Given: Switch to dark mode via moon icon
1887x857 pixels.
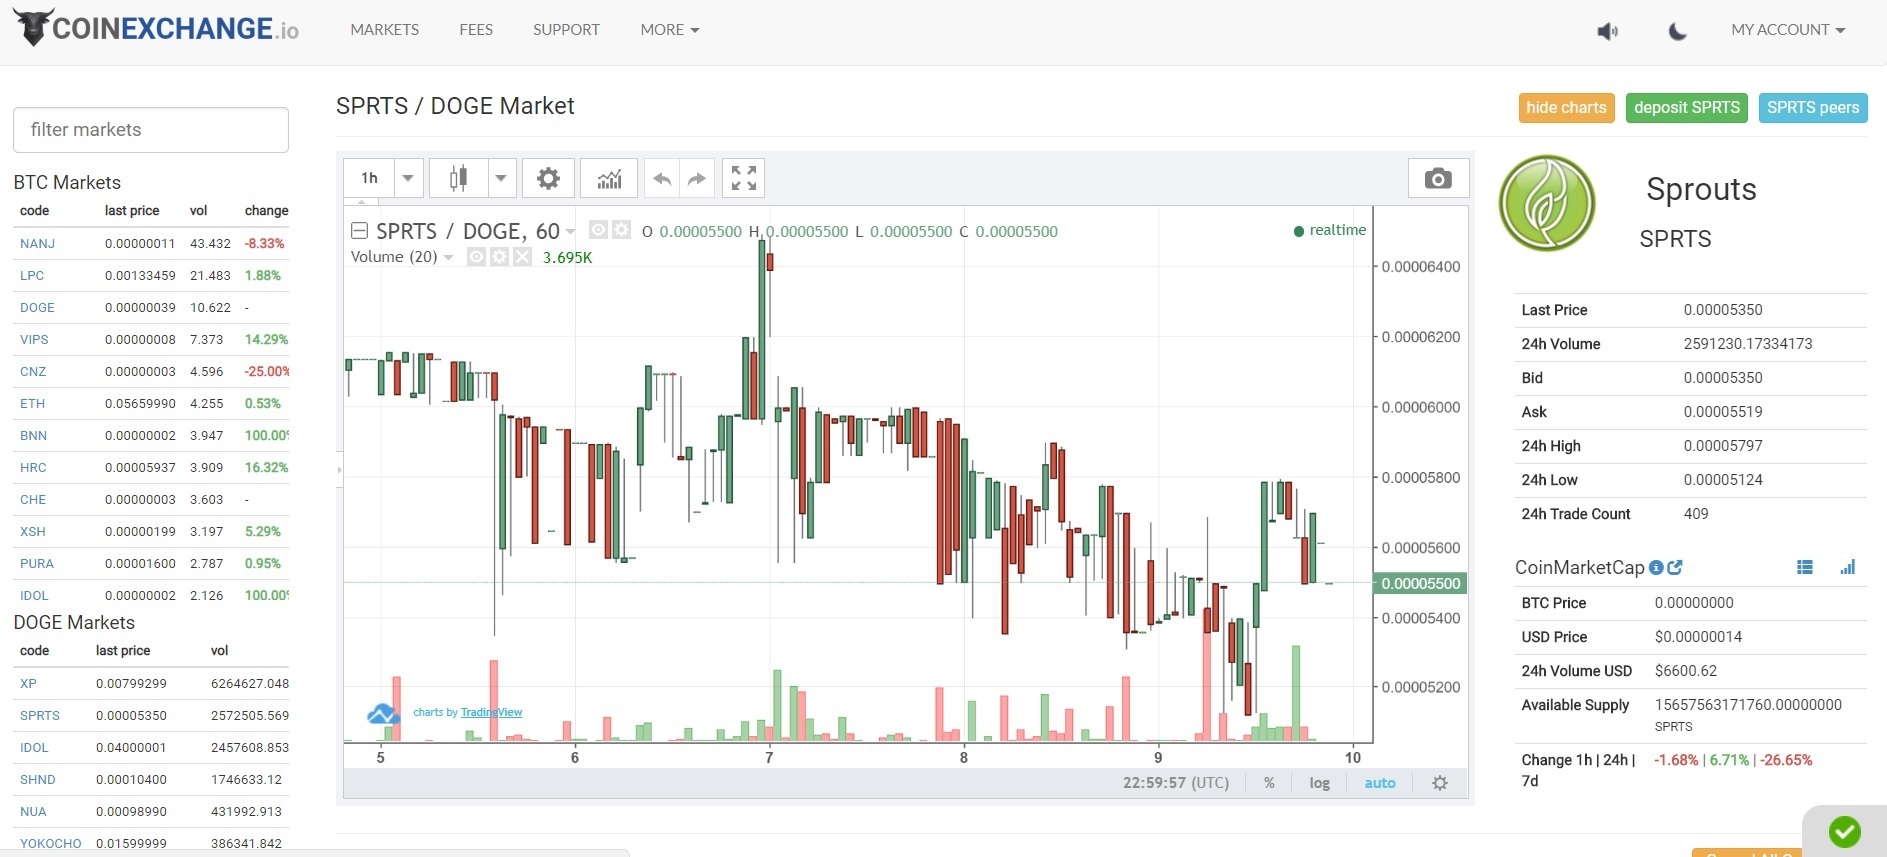Looking at the screenshot, I should point(1678,31).
